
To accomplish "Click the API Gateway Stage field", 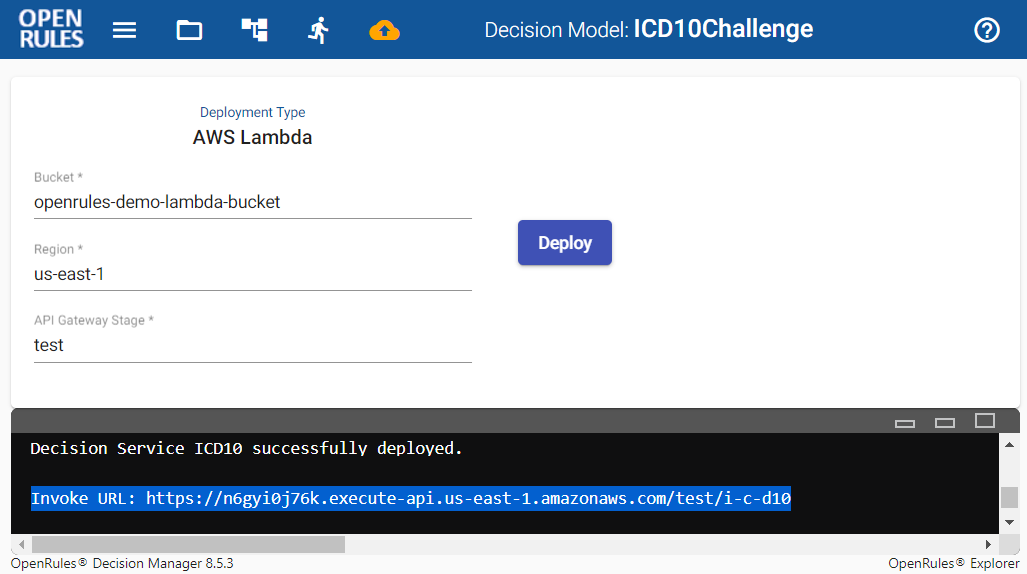I will coord(252,345).
